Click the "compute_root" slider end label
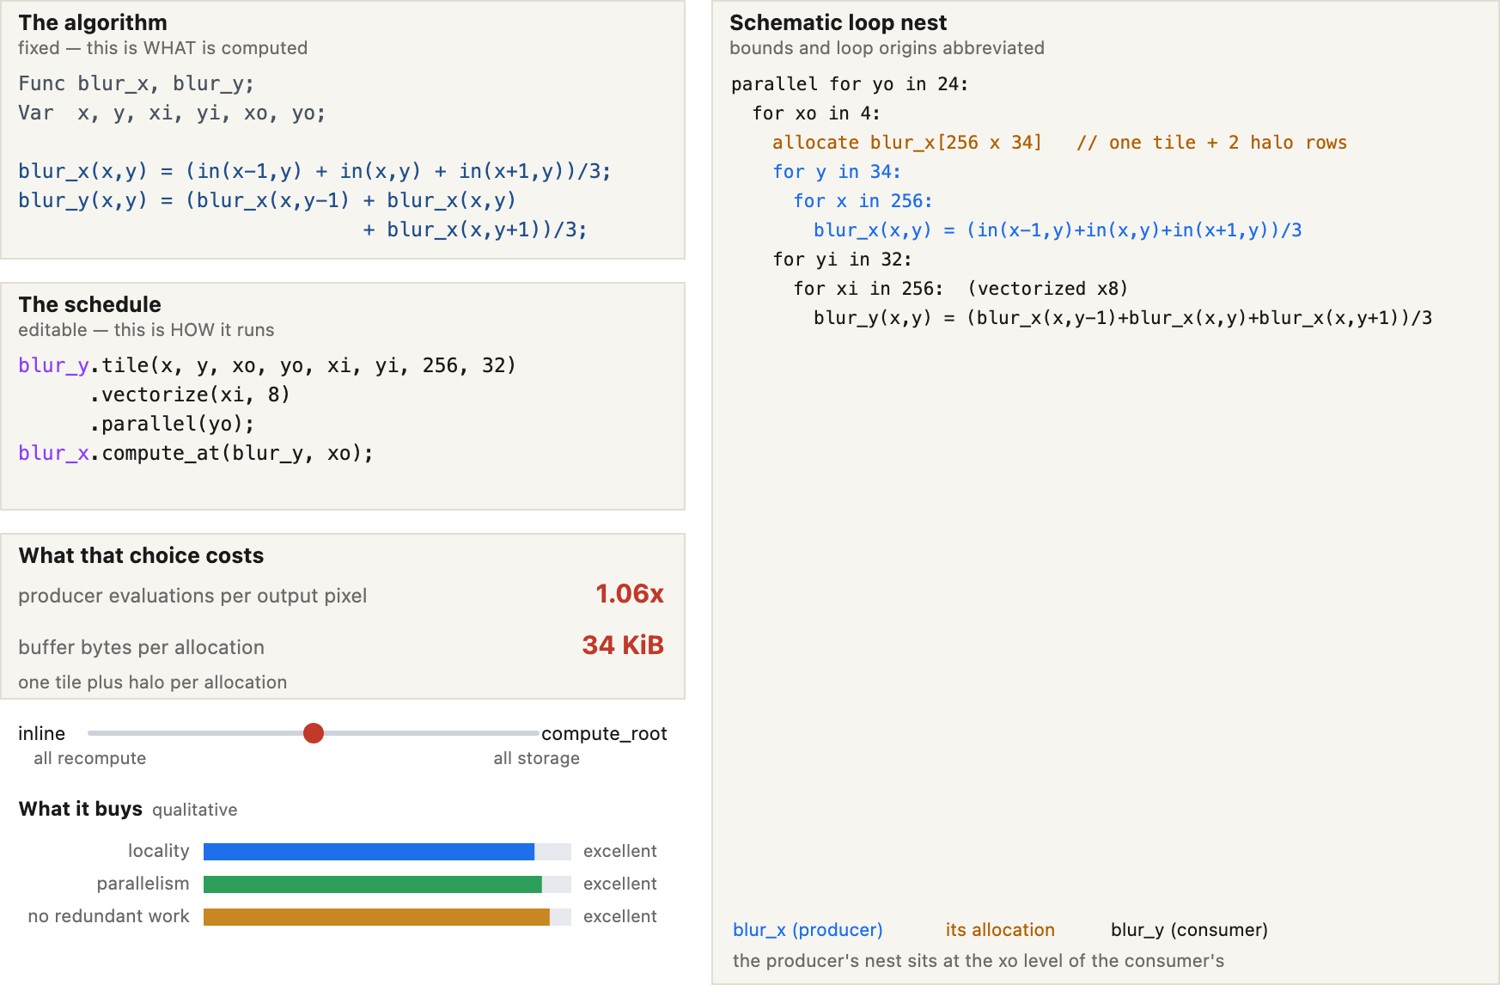Screen dimensions: 1500x985 [604, 733]
